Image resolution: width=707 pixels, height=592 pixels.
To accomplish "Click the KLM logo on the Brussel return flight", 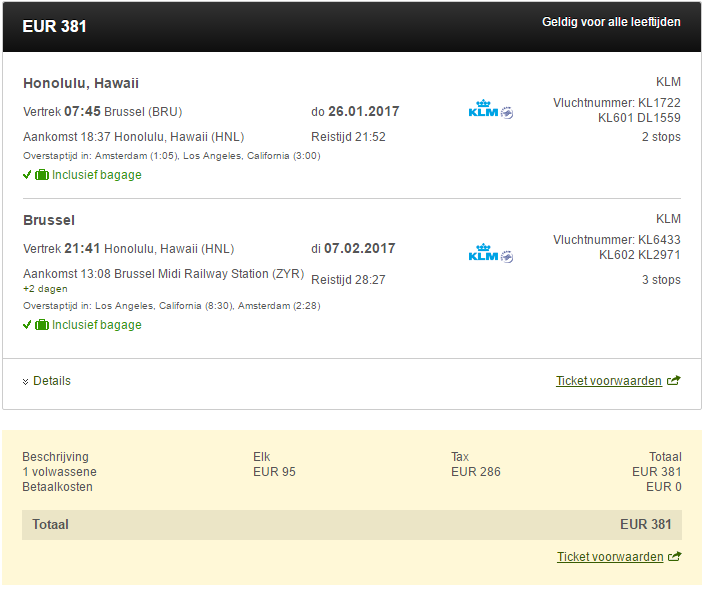I will (491, 254).
